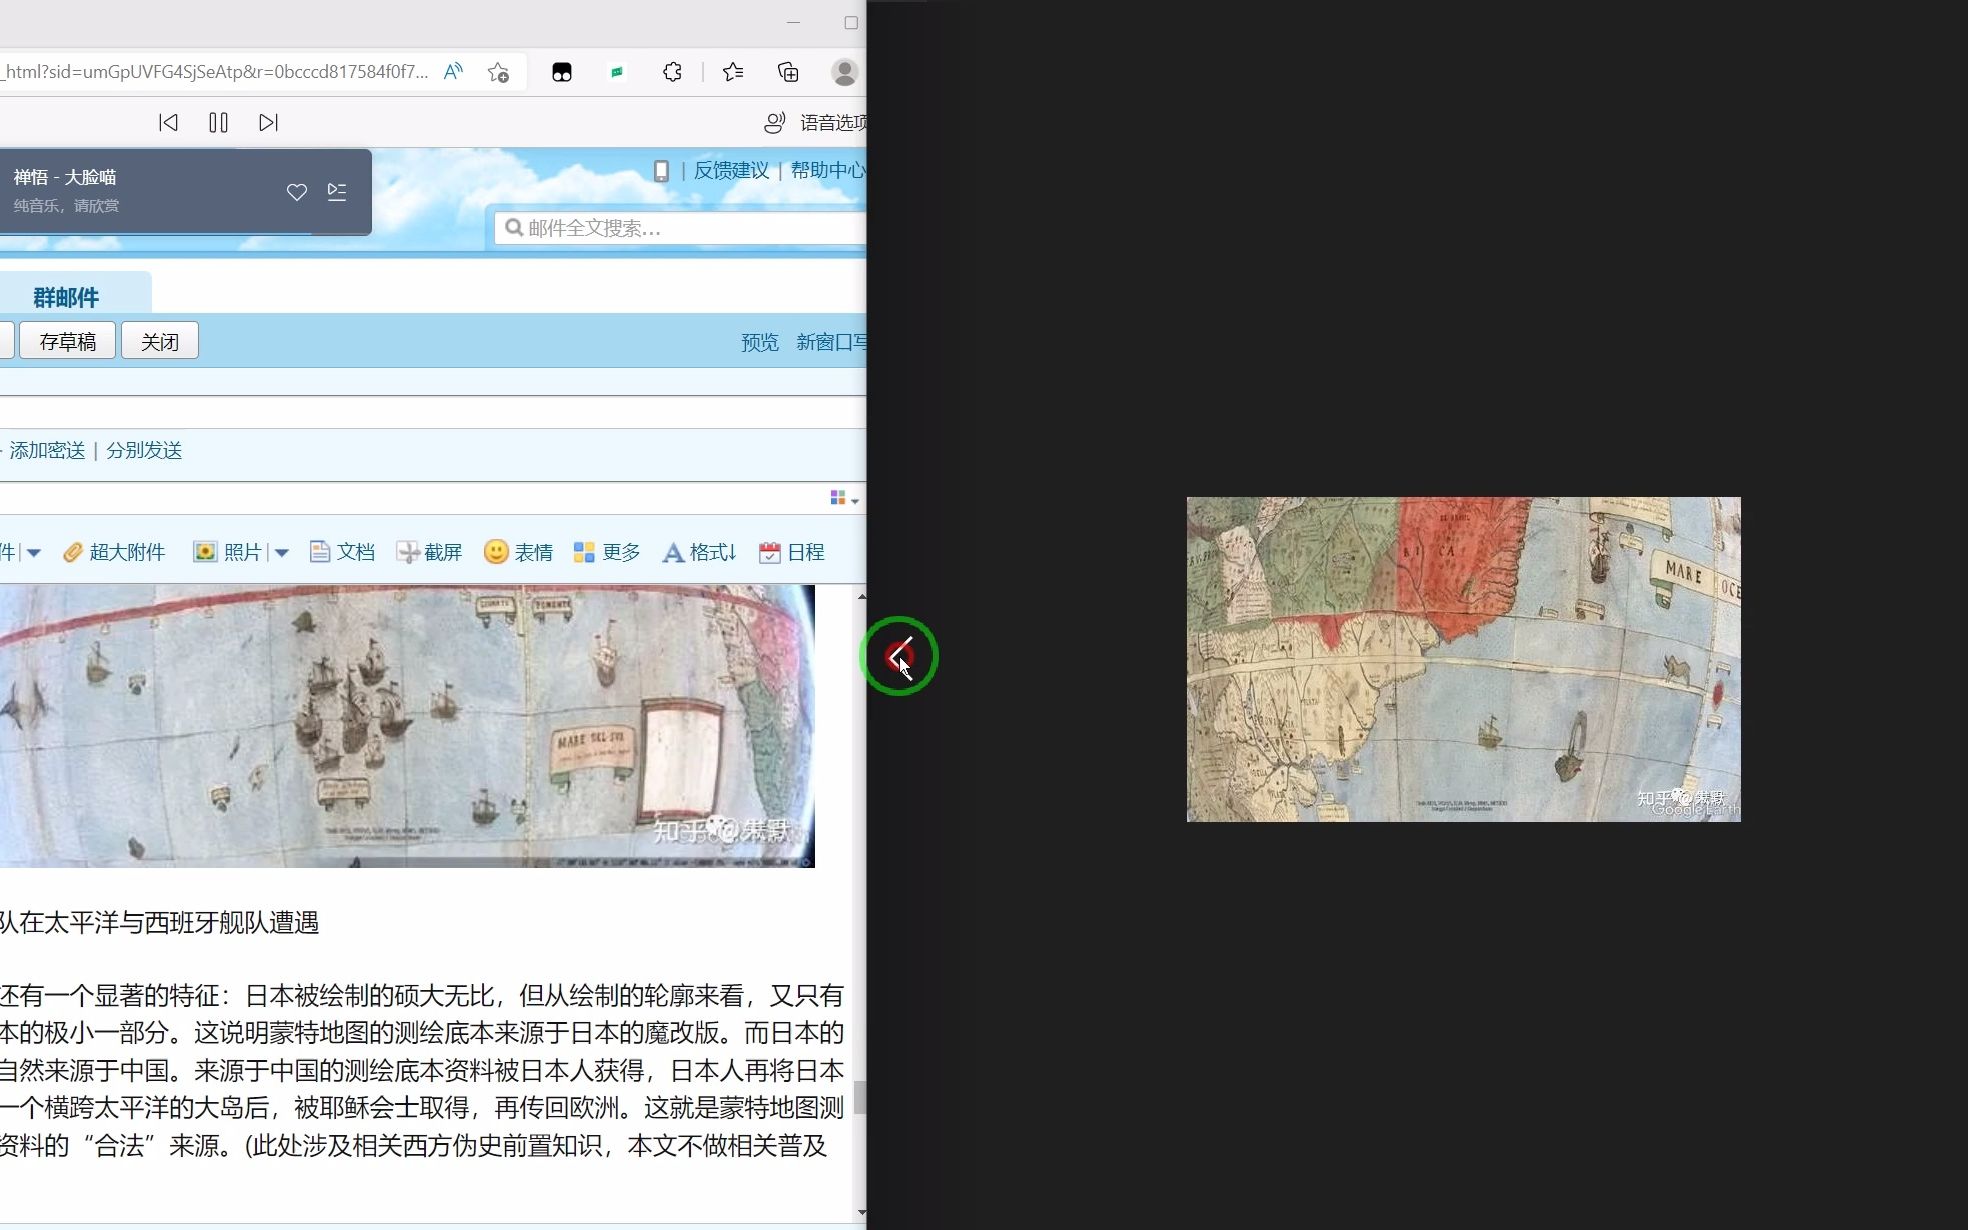Screen dimensions: 1968x1230
Task: Click the map image in the viewer
Action: click(x=1463, y=659)
